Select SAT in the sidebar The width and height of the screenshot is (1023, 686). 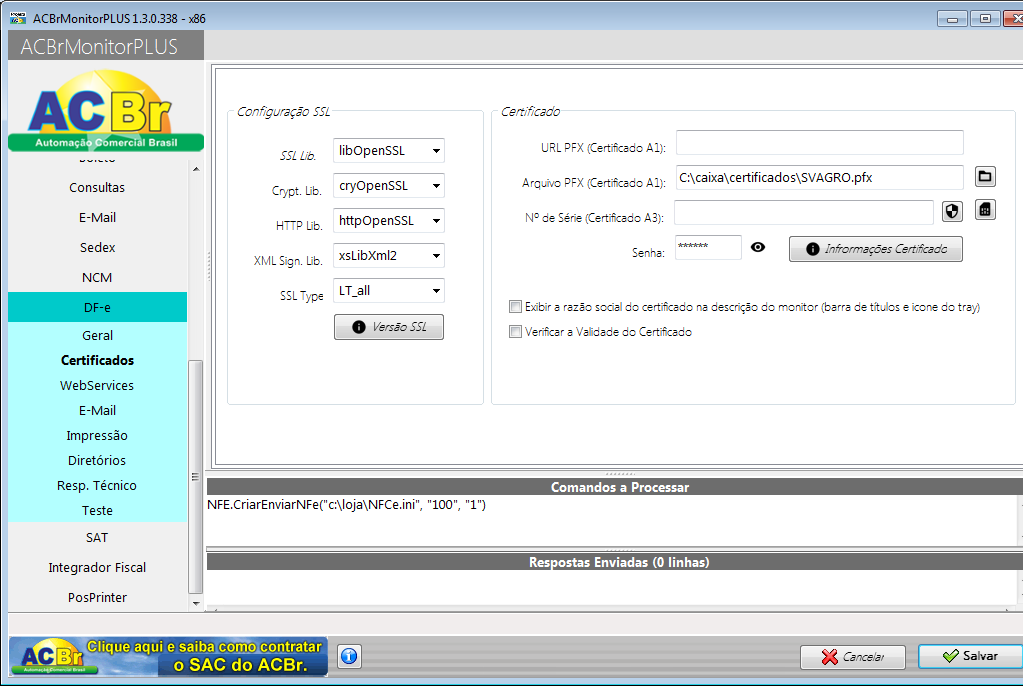[x=97, y=538]
